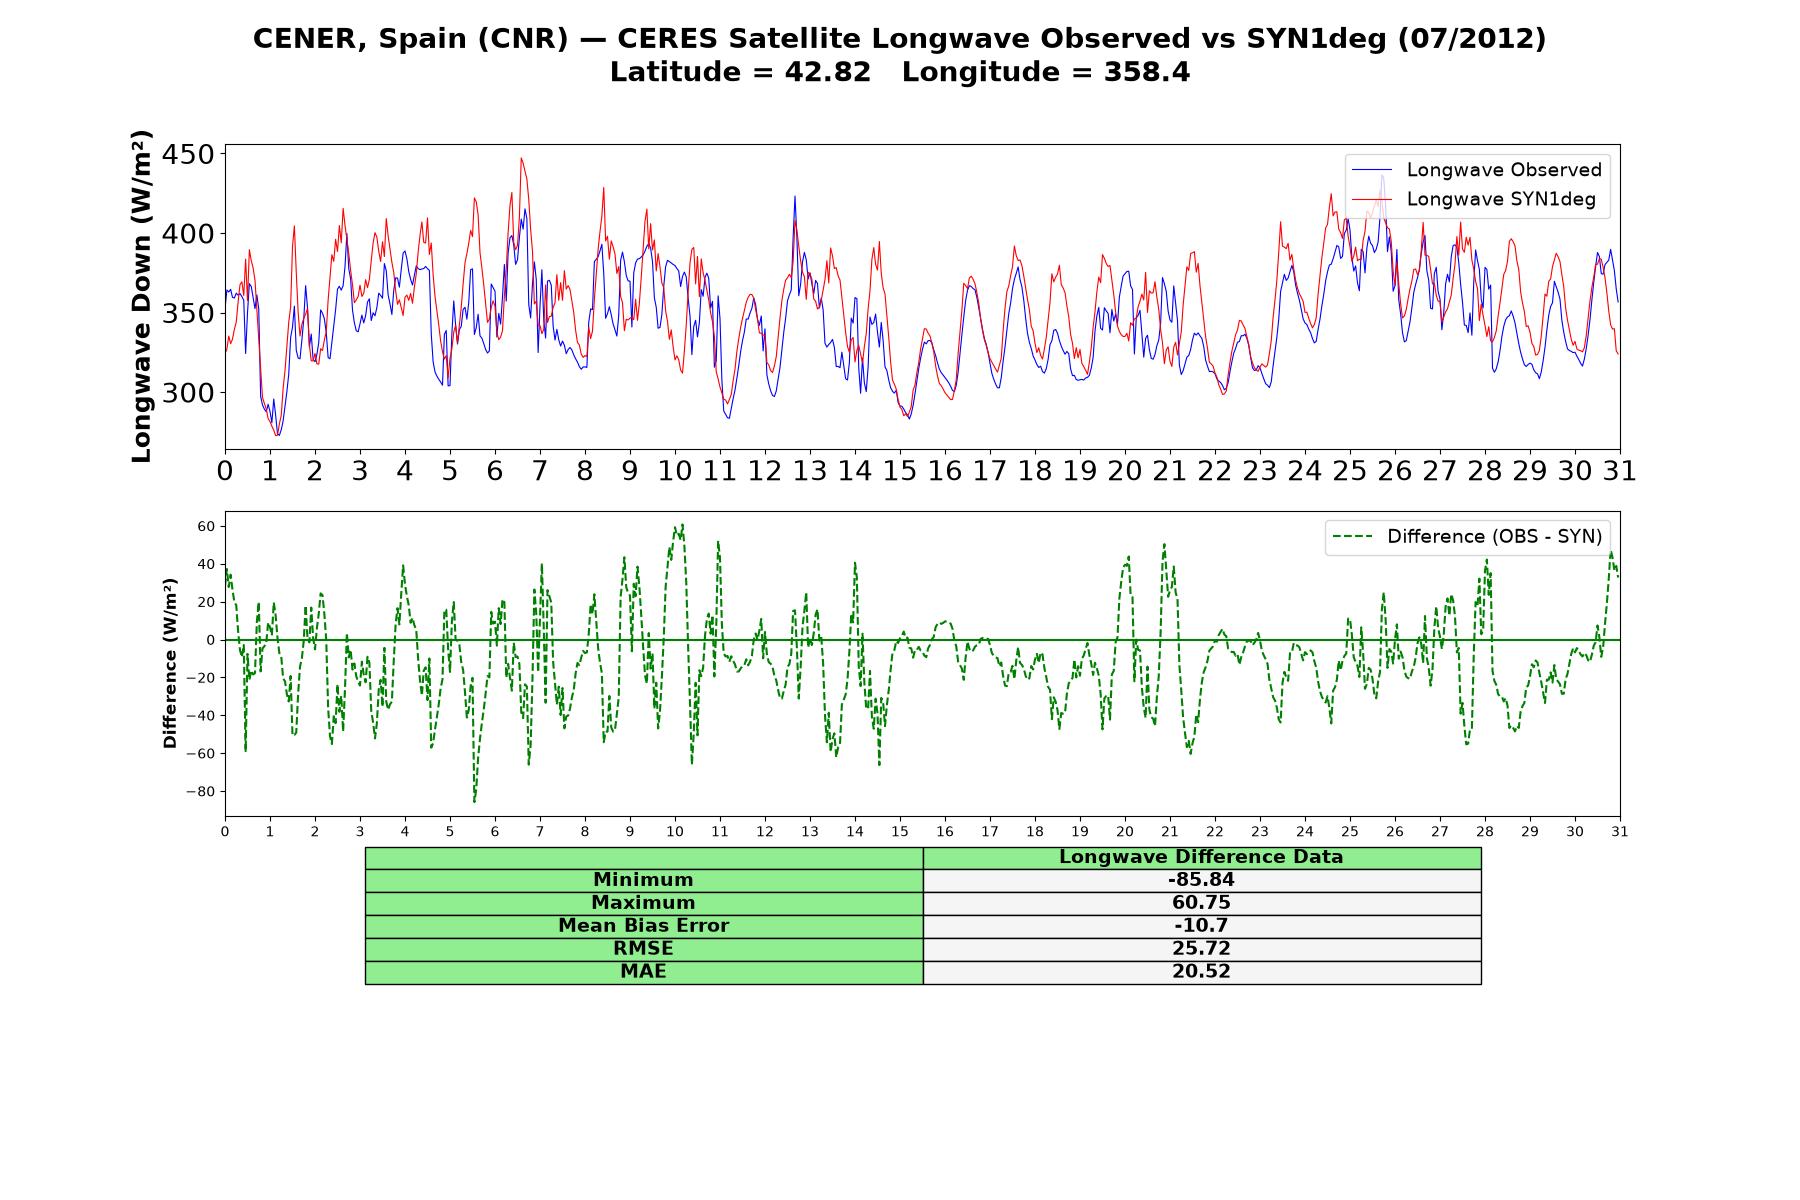
Task: Click the Minimum value -85.84 cell
Action: pyautogui.click(x=1201, y=880)
